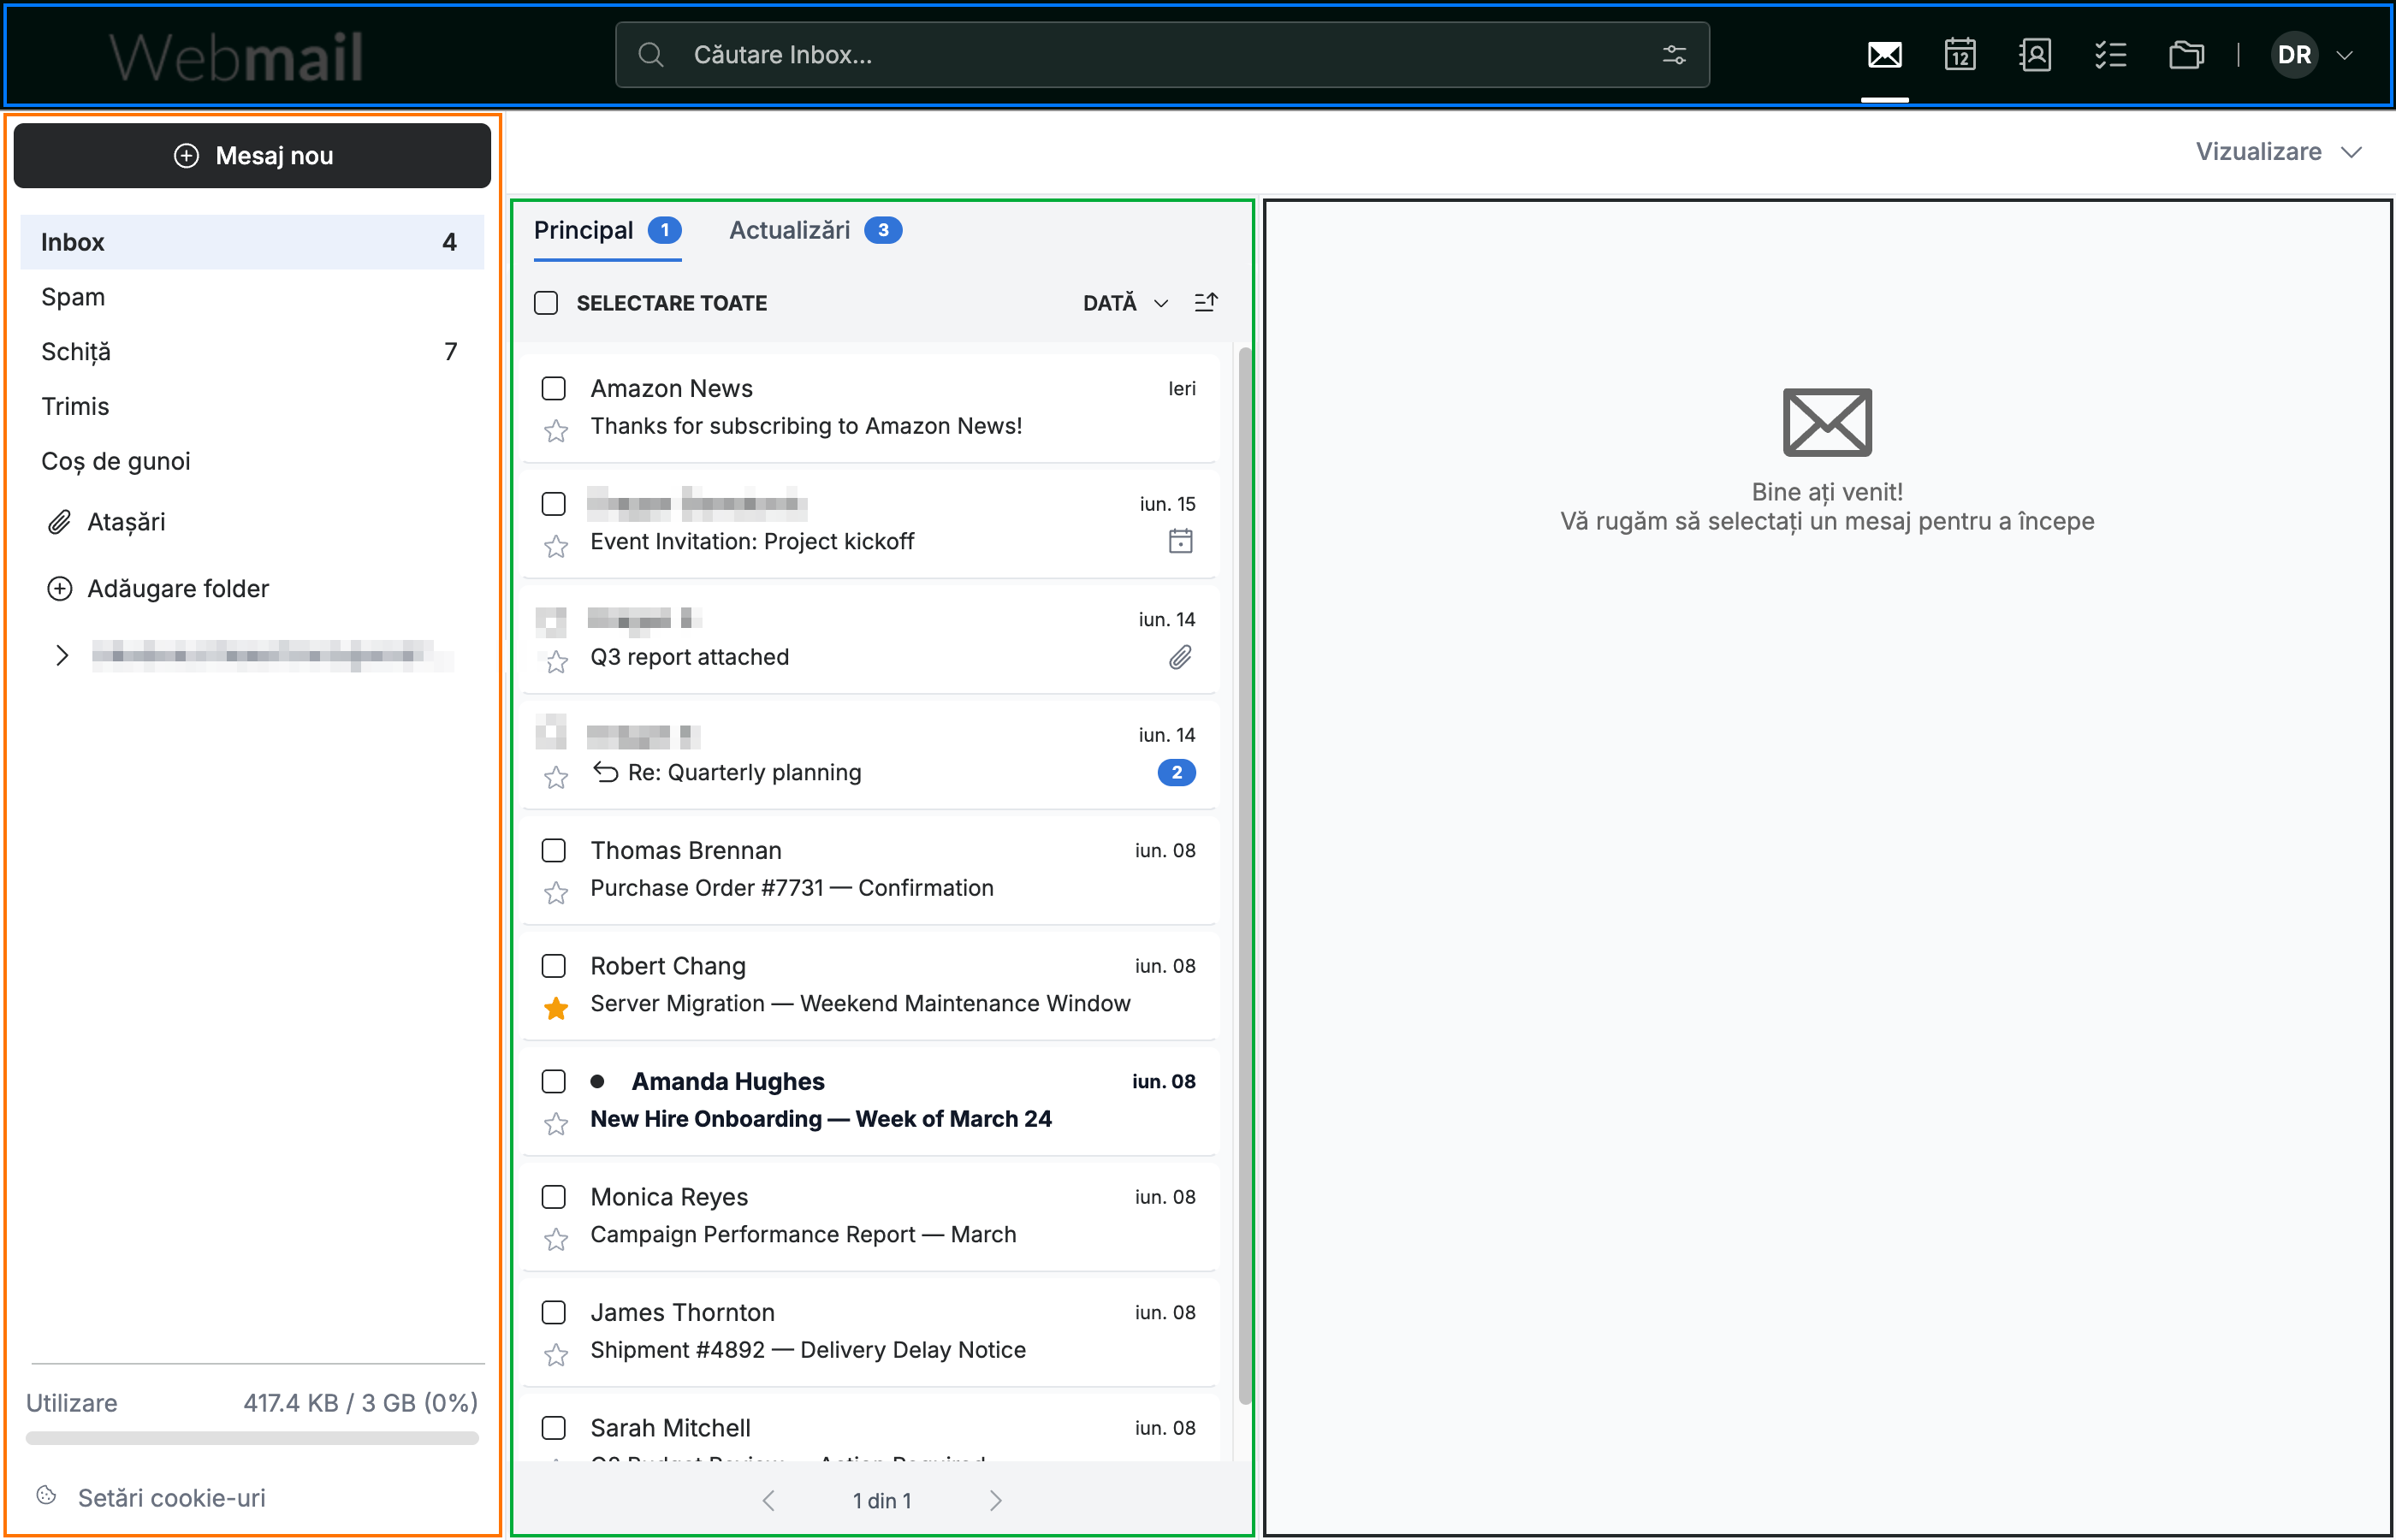Screen dimensions: 2396x1540
Task: Click the Webmail logo
Action: point(236,56)
